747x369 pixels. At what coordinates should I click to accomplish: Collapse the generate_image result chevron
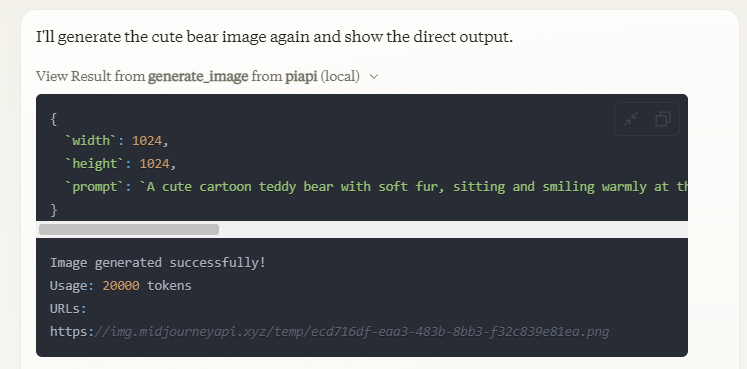coord(374,76)
